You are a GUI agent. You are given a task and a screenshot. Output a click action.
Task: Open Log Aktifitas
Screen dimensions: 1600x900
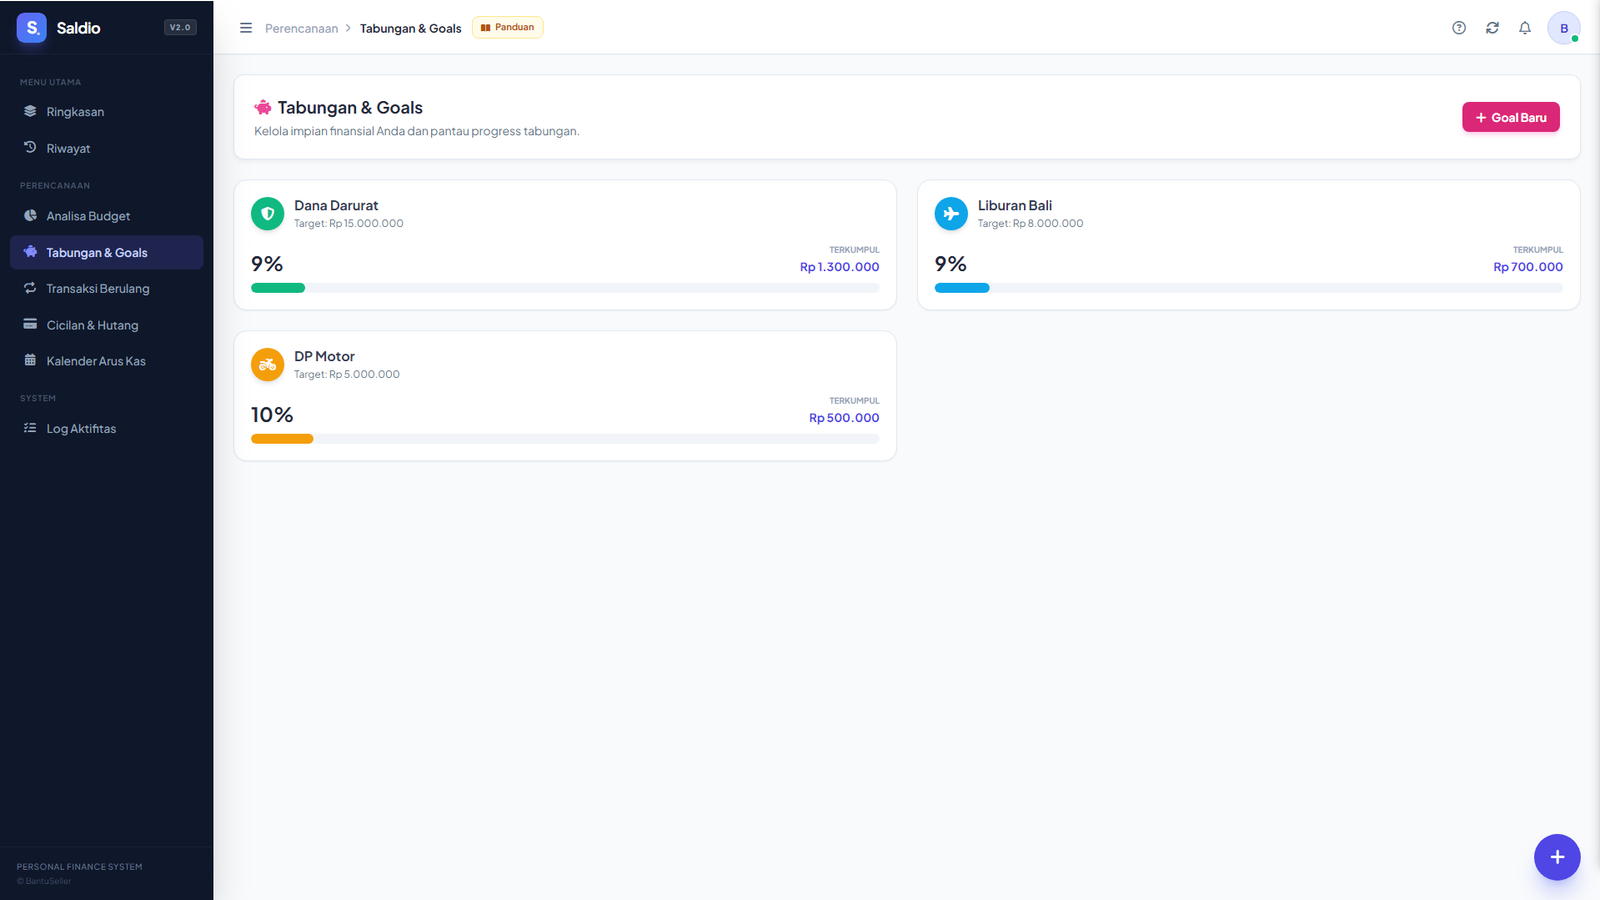point(107,429)
